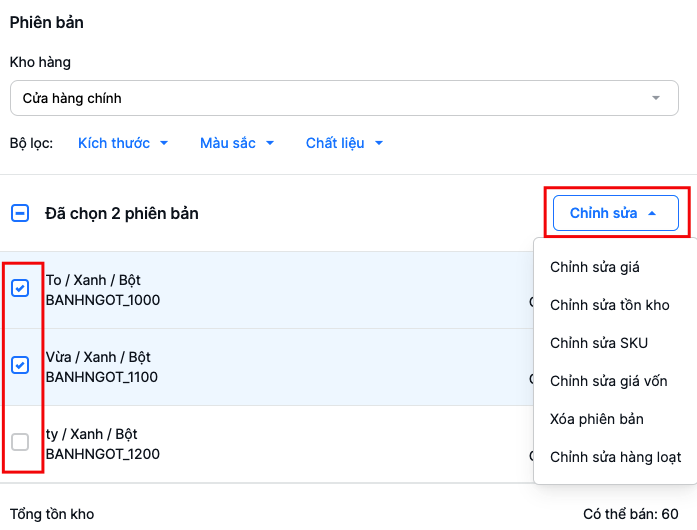Click the Màu sắc filter caret icon
The width and height of the screenshot is (697, 530).
(x=270, y=143)
